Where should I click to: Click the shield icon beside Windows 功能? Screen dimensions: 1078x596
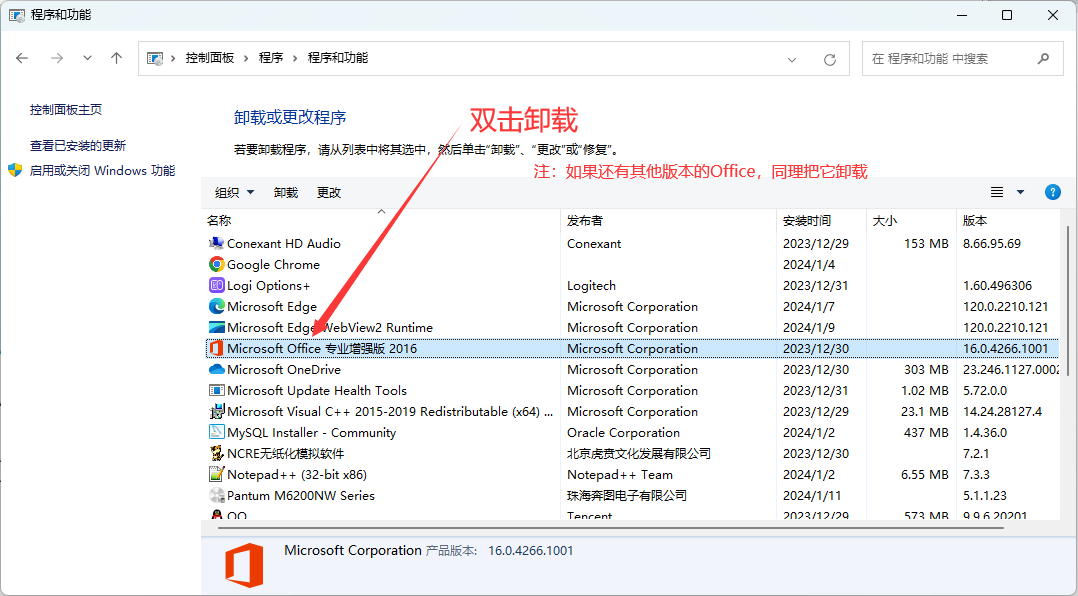[15, 170]
